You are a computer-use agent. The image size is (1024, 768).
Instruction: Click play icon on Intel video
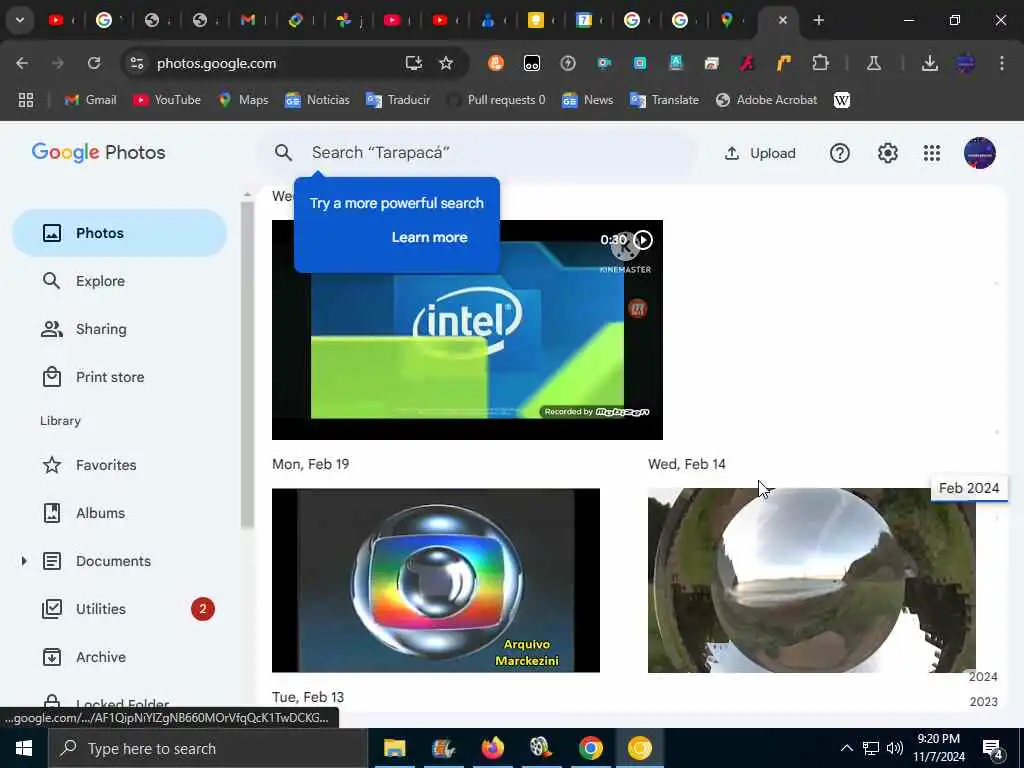[x=643, y=240]
